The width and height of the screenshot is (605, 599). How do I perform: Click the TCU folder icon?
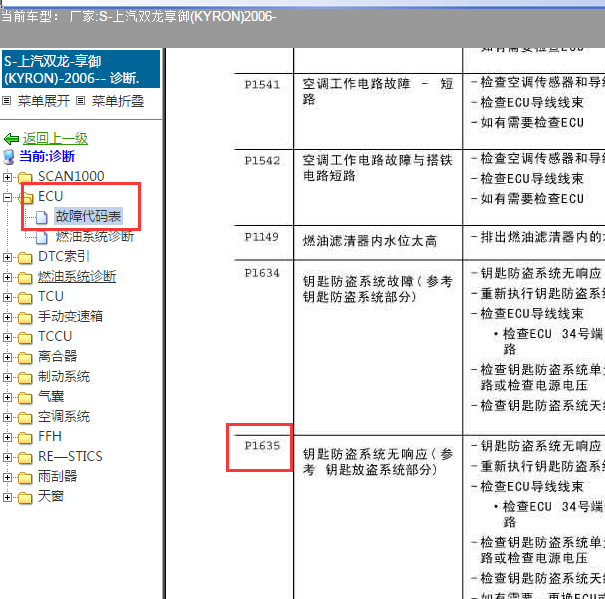point(25,298)
